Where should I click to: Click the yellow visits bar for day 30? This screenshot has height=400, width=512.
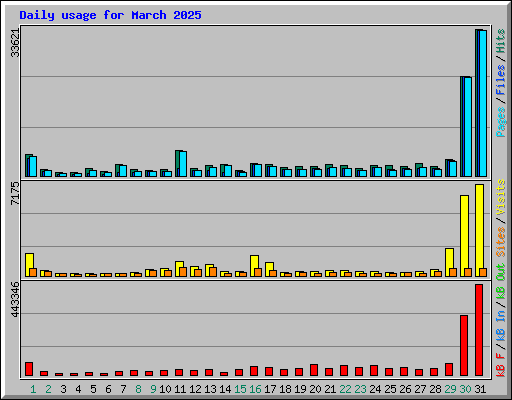coord(464,236)
